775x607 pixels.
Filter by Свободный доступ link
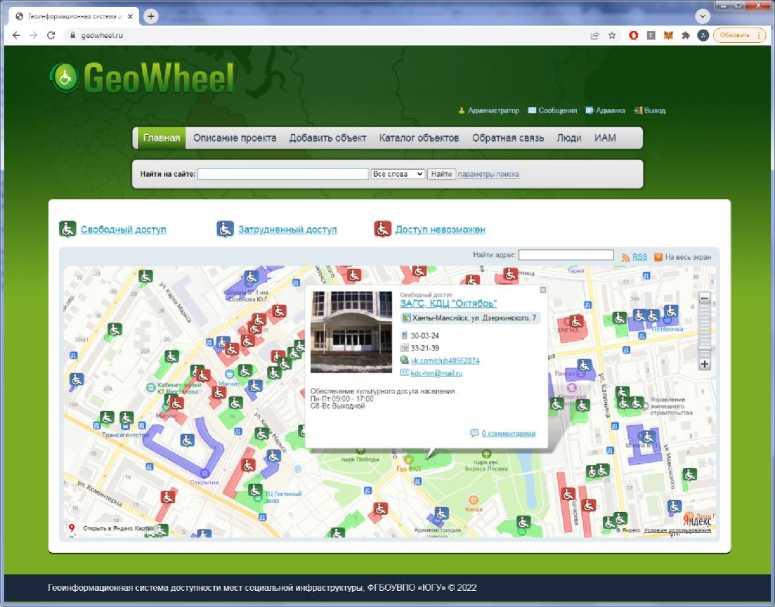tap(124, 229)
